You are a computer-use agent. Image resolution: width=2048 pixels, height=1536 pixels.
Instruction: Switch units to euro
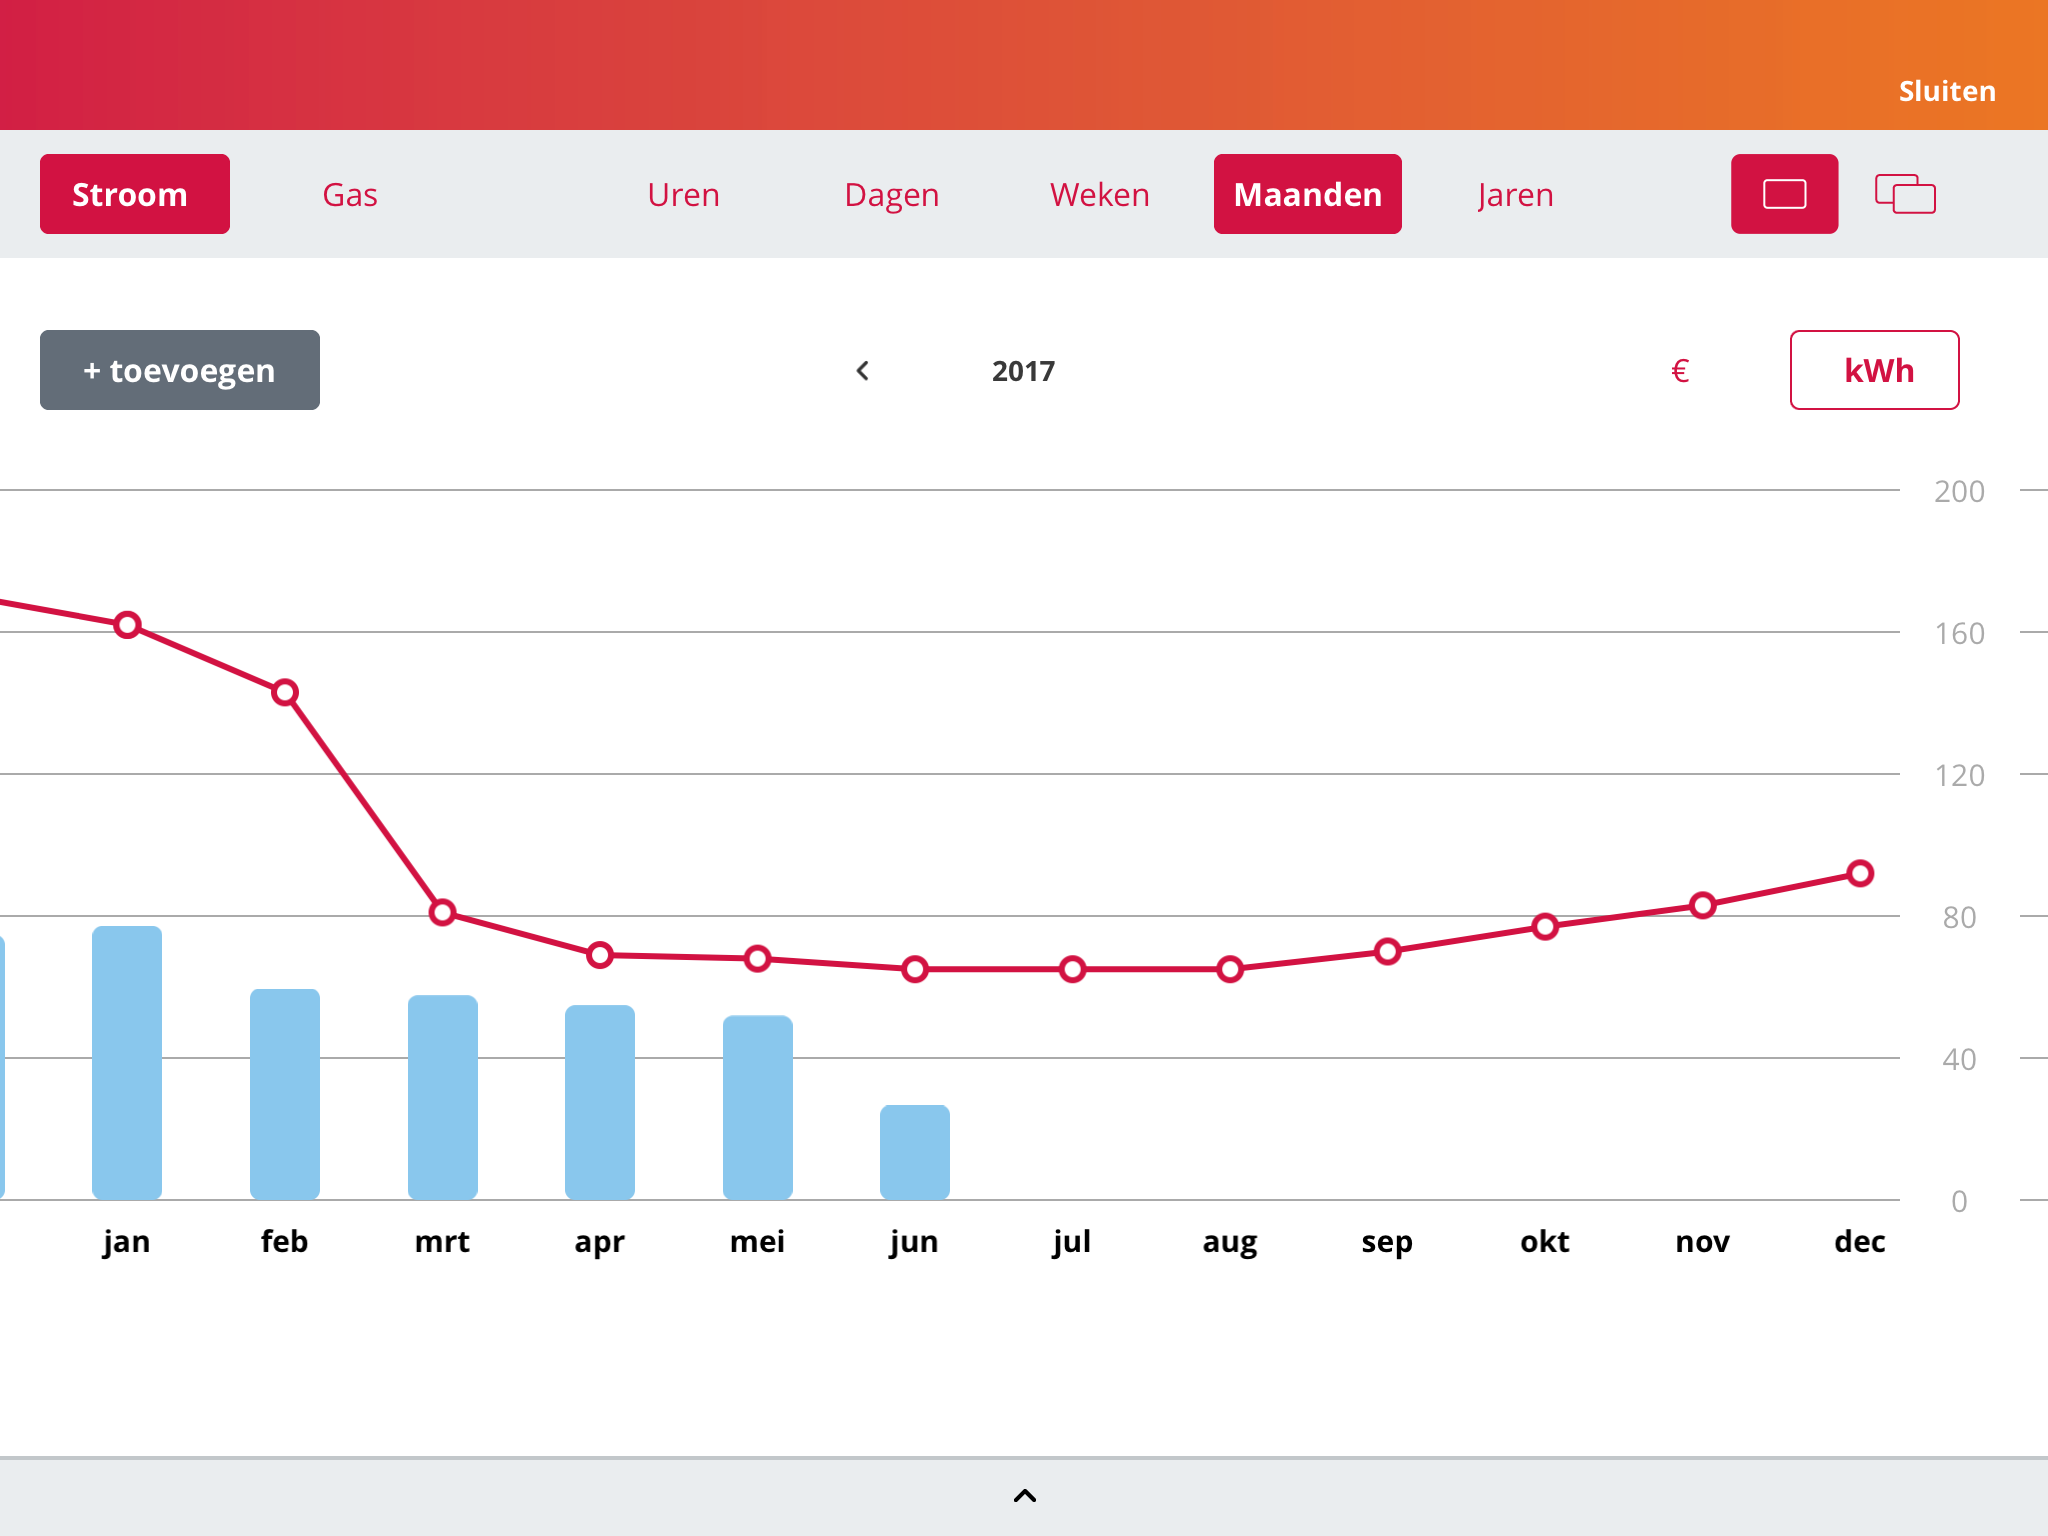1680,371
